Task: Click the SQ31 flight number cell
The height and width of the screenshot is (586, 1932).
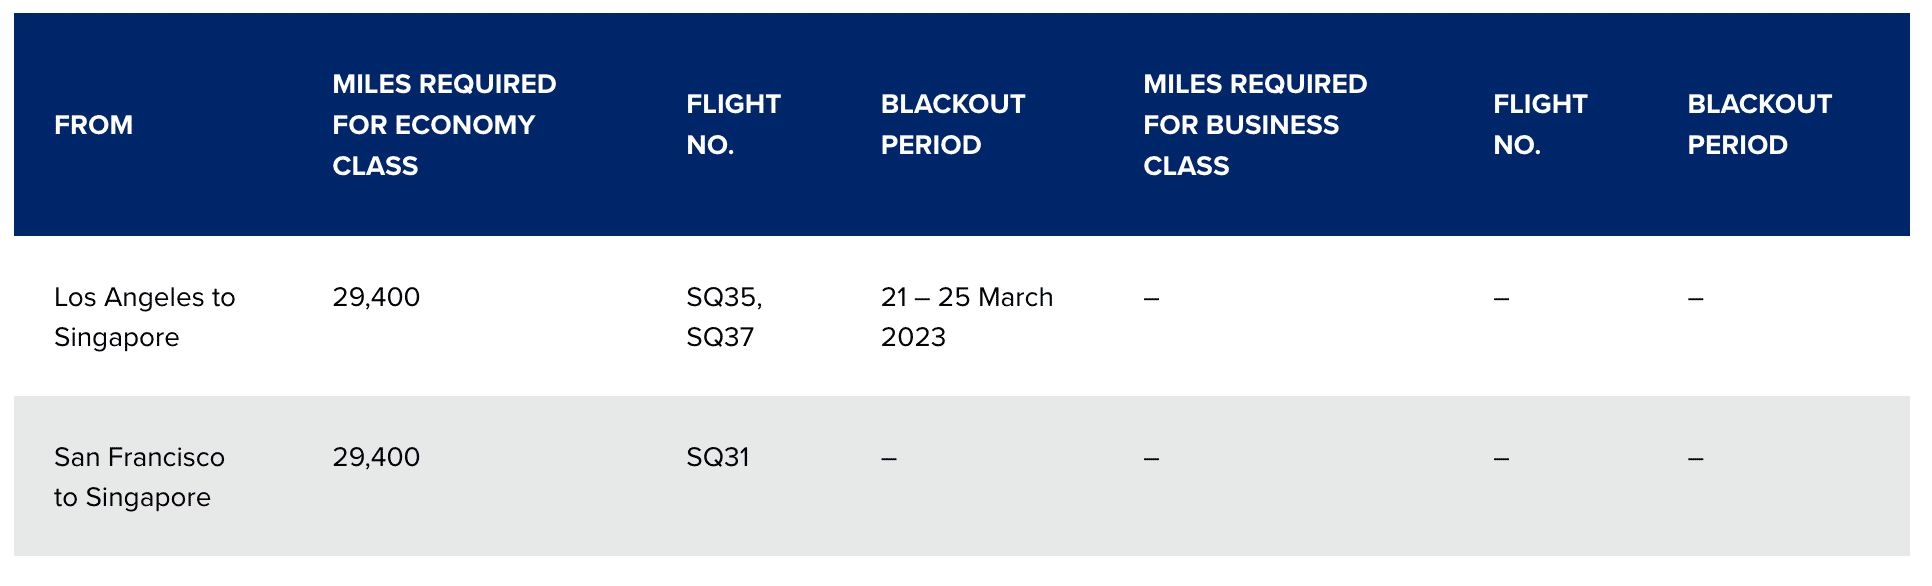Action: [x=717, y=457]
